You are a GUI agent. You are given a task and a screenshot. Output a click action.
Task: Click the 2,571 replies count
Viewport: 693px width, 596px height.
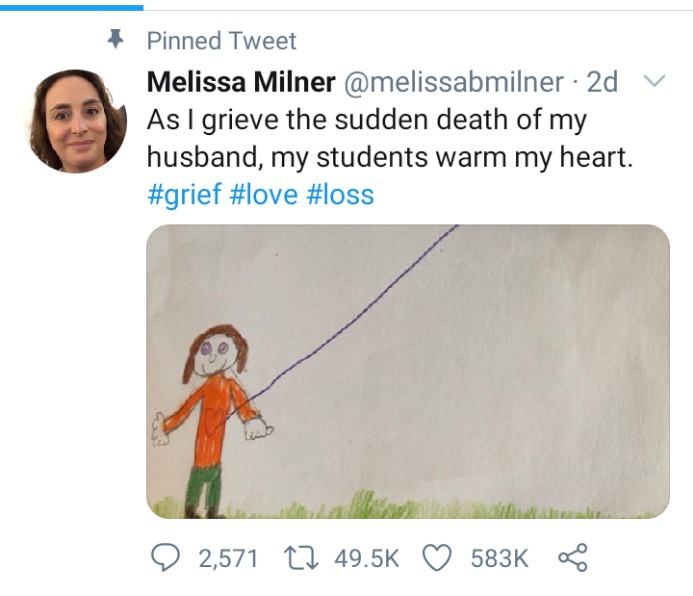[228, 558]
